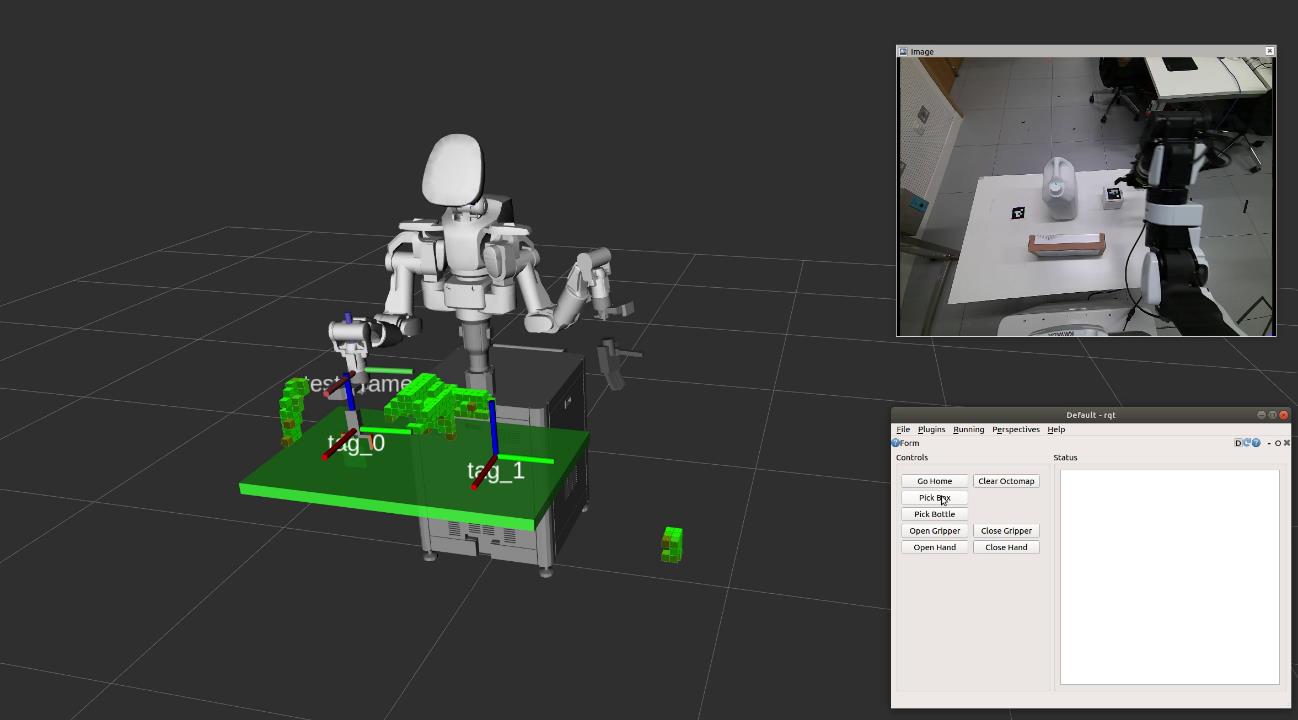The width and height of the screenshot is (1298, 720).
Task: Collapse the Form plugin using the dash icon
Action: [1267, 443]
